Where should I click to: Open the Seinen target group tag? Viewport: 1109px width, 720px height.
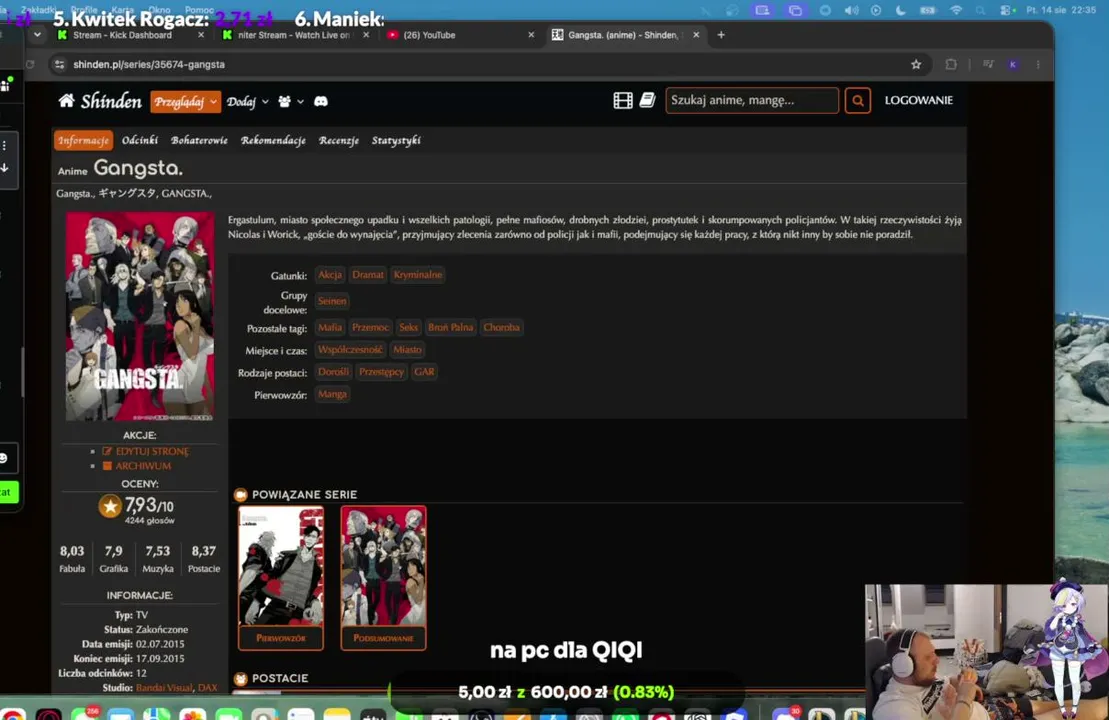[332, 301]
